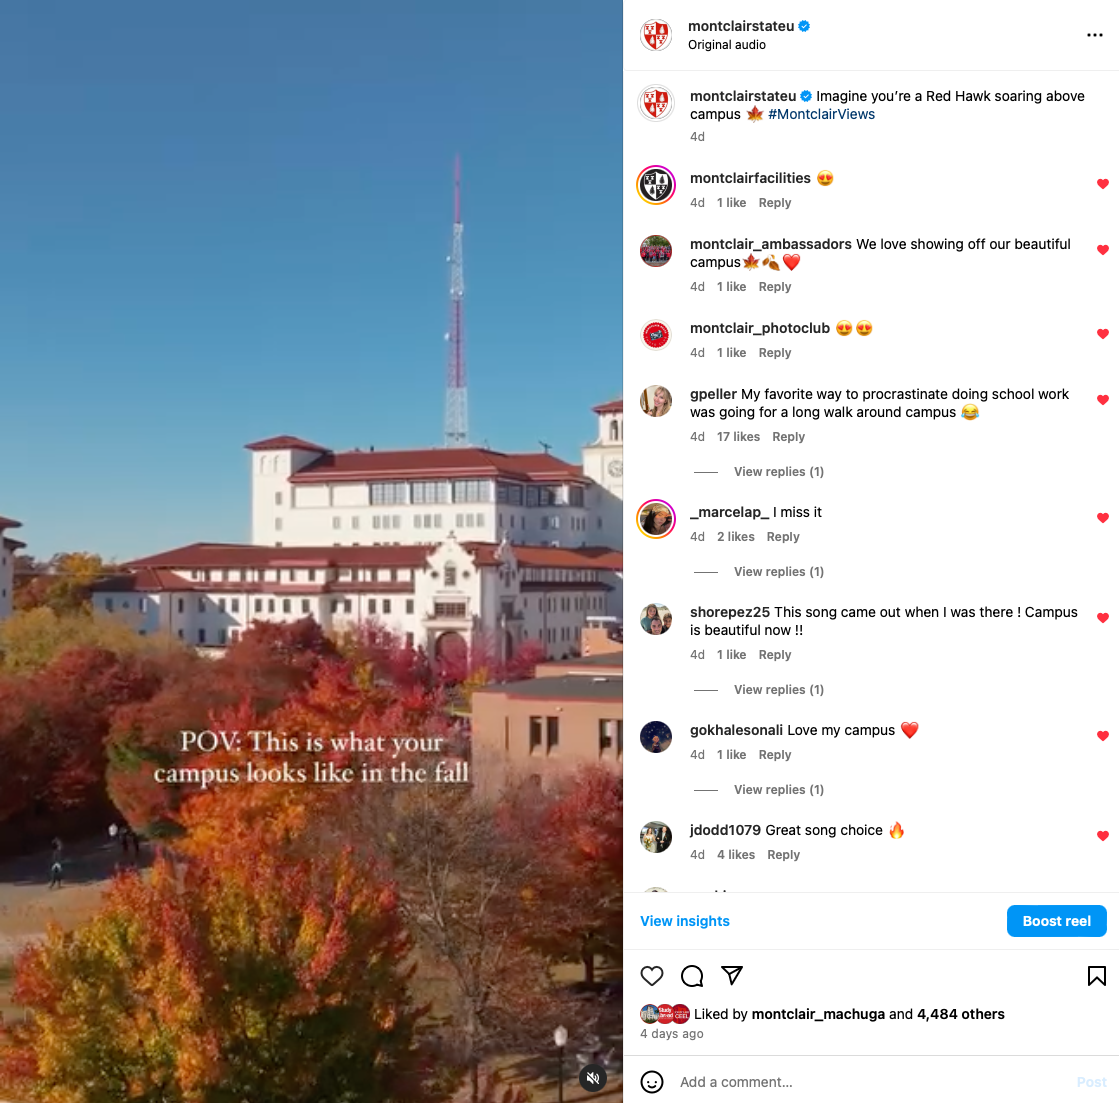Reply to montclair_photoclub comment
This screenshot has width=1119, height=1103.
tap(774, 352)
